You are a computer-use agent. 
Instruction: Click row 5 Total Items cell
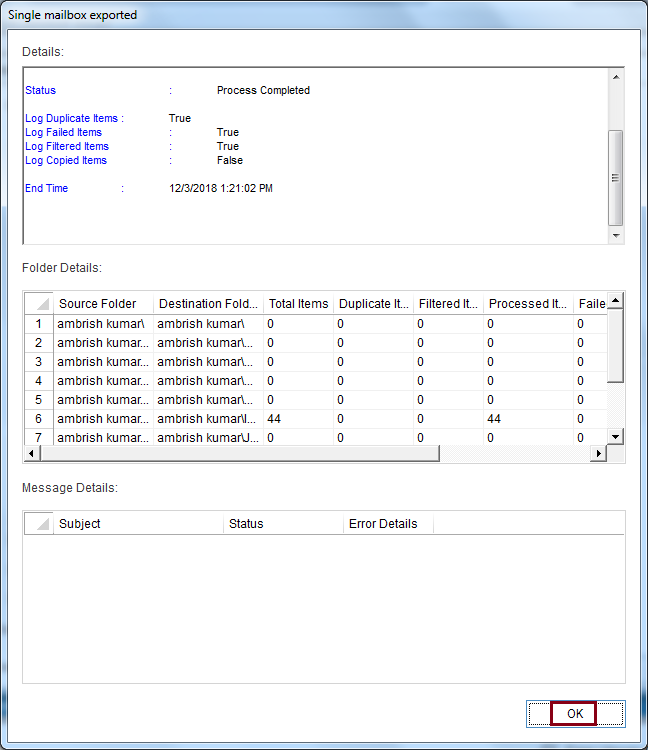tap(298, 400)
